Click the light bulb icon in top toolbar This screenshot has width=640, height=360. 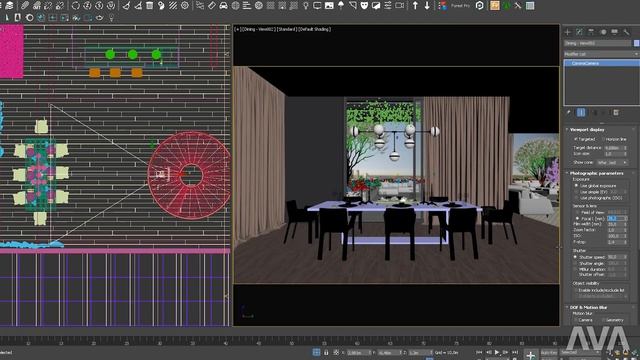pyautogui.click(x=305, y=6)
